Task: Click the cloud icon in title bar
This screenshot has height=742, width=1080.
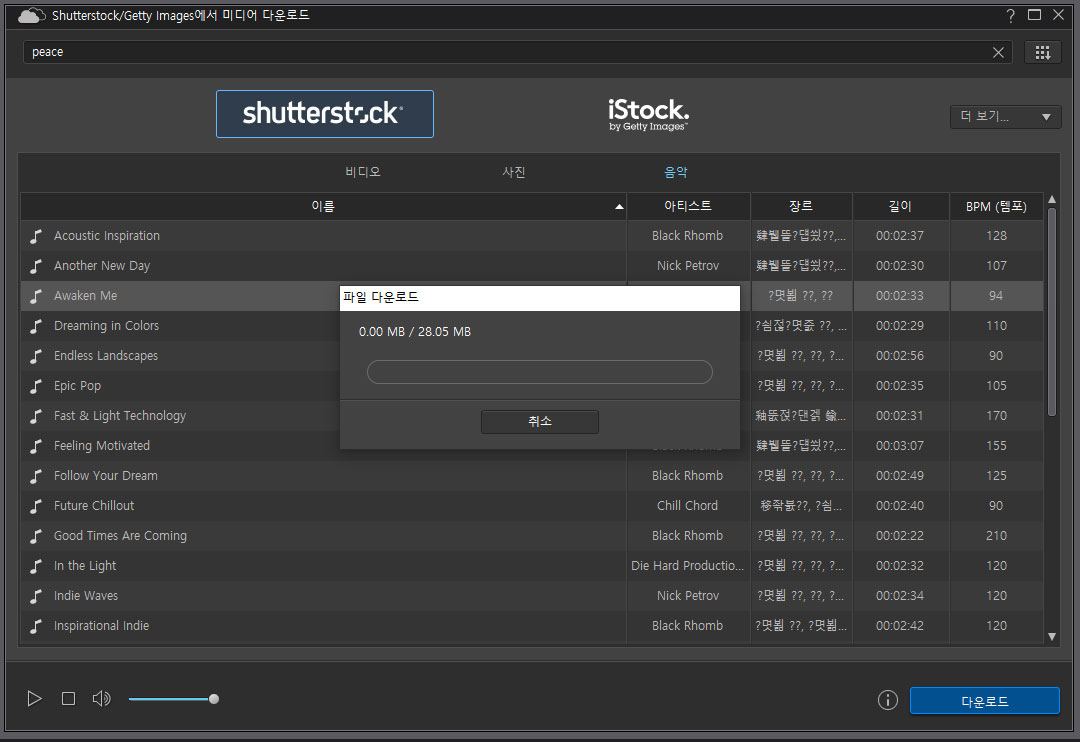Action: coord(31,15)
